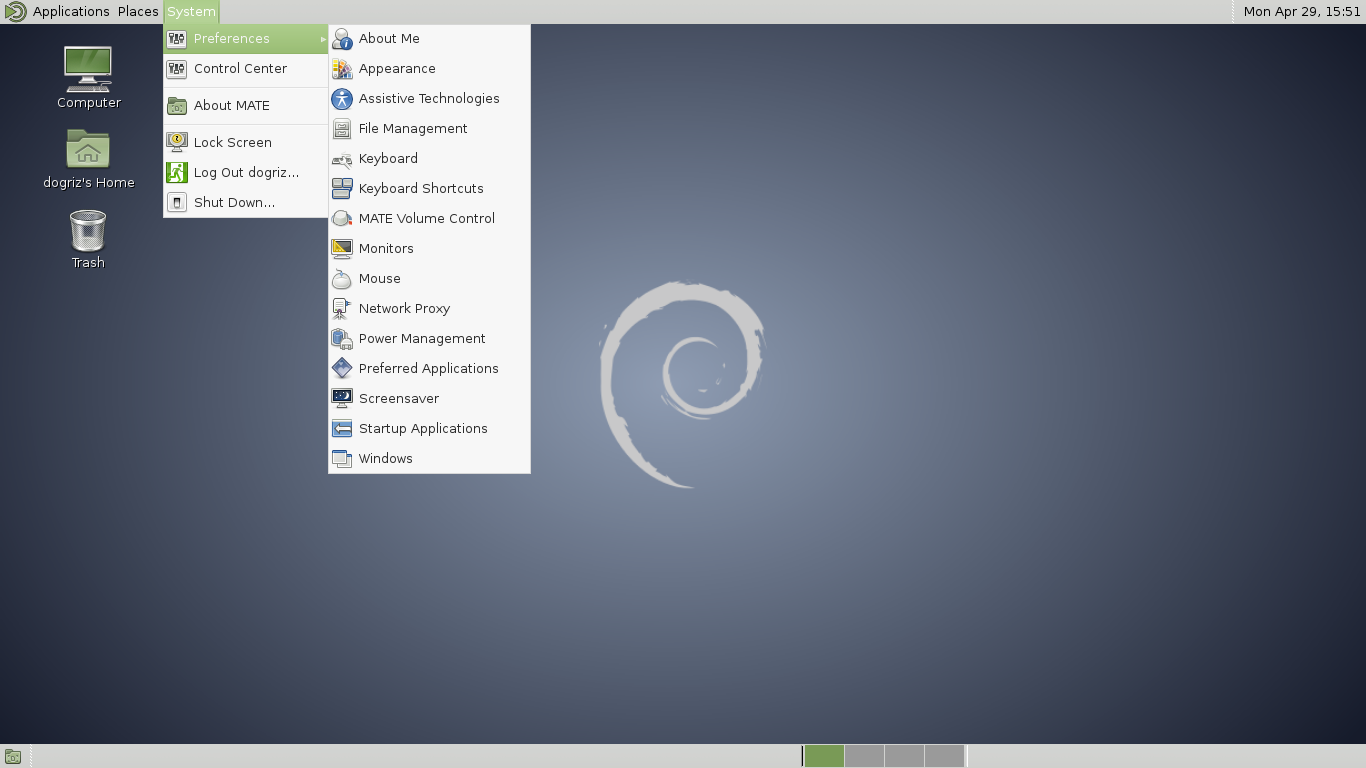Click the About Me person icon
This screenshot has width=1366, height=768.
pyautogui.click(x=342, y=39)
